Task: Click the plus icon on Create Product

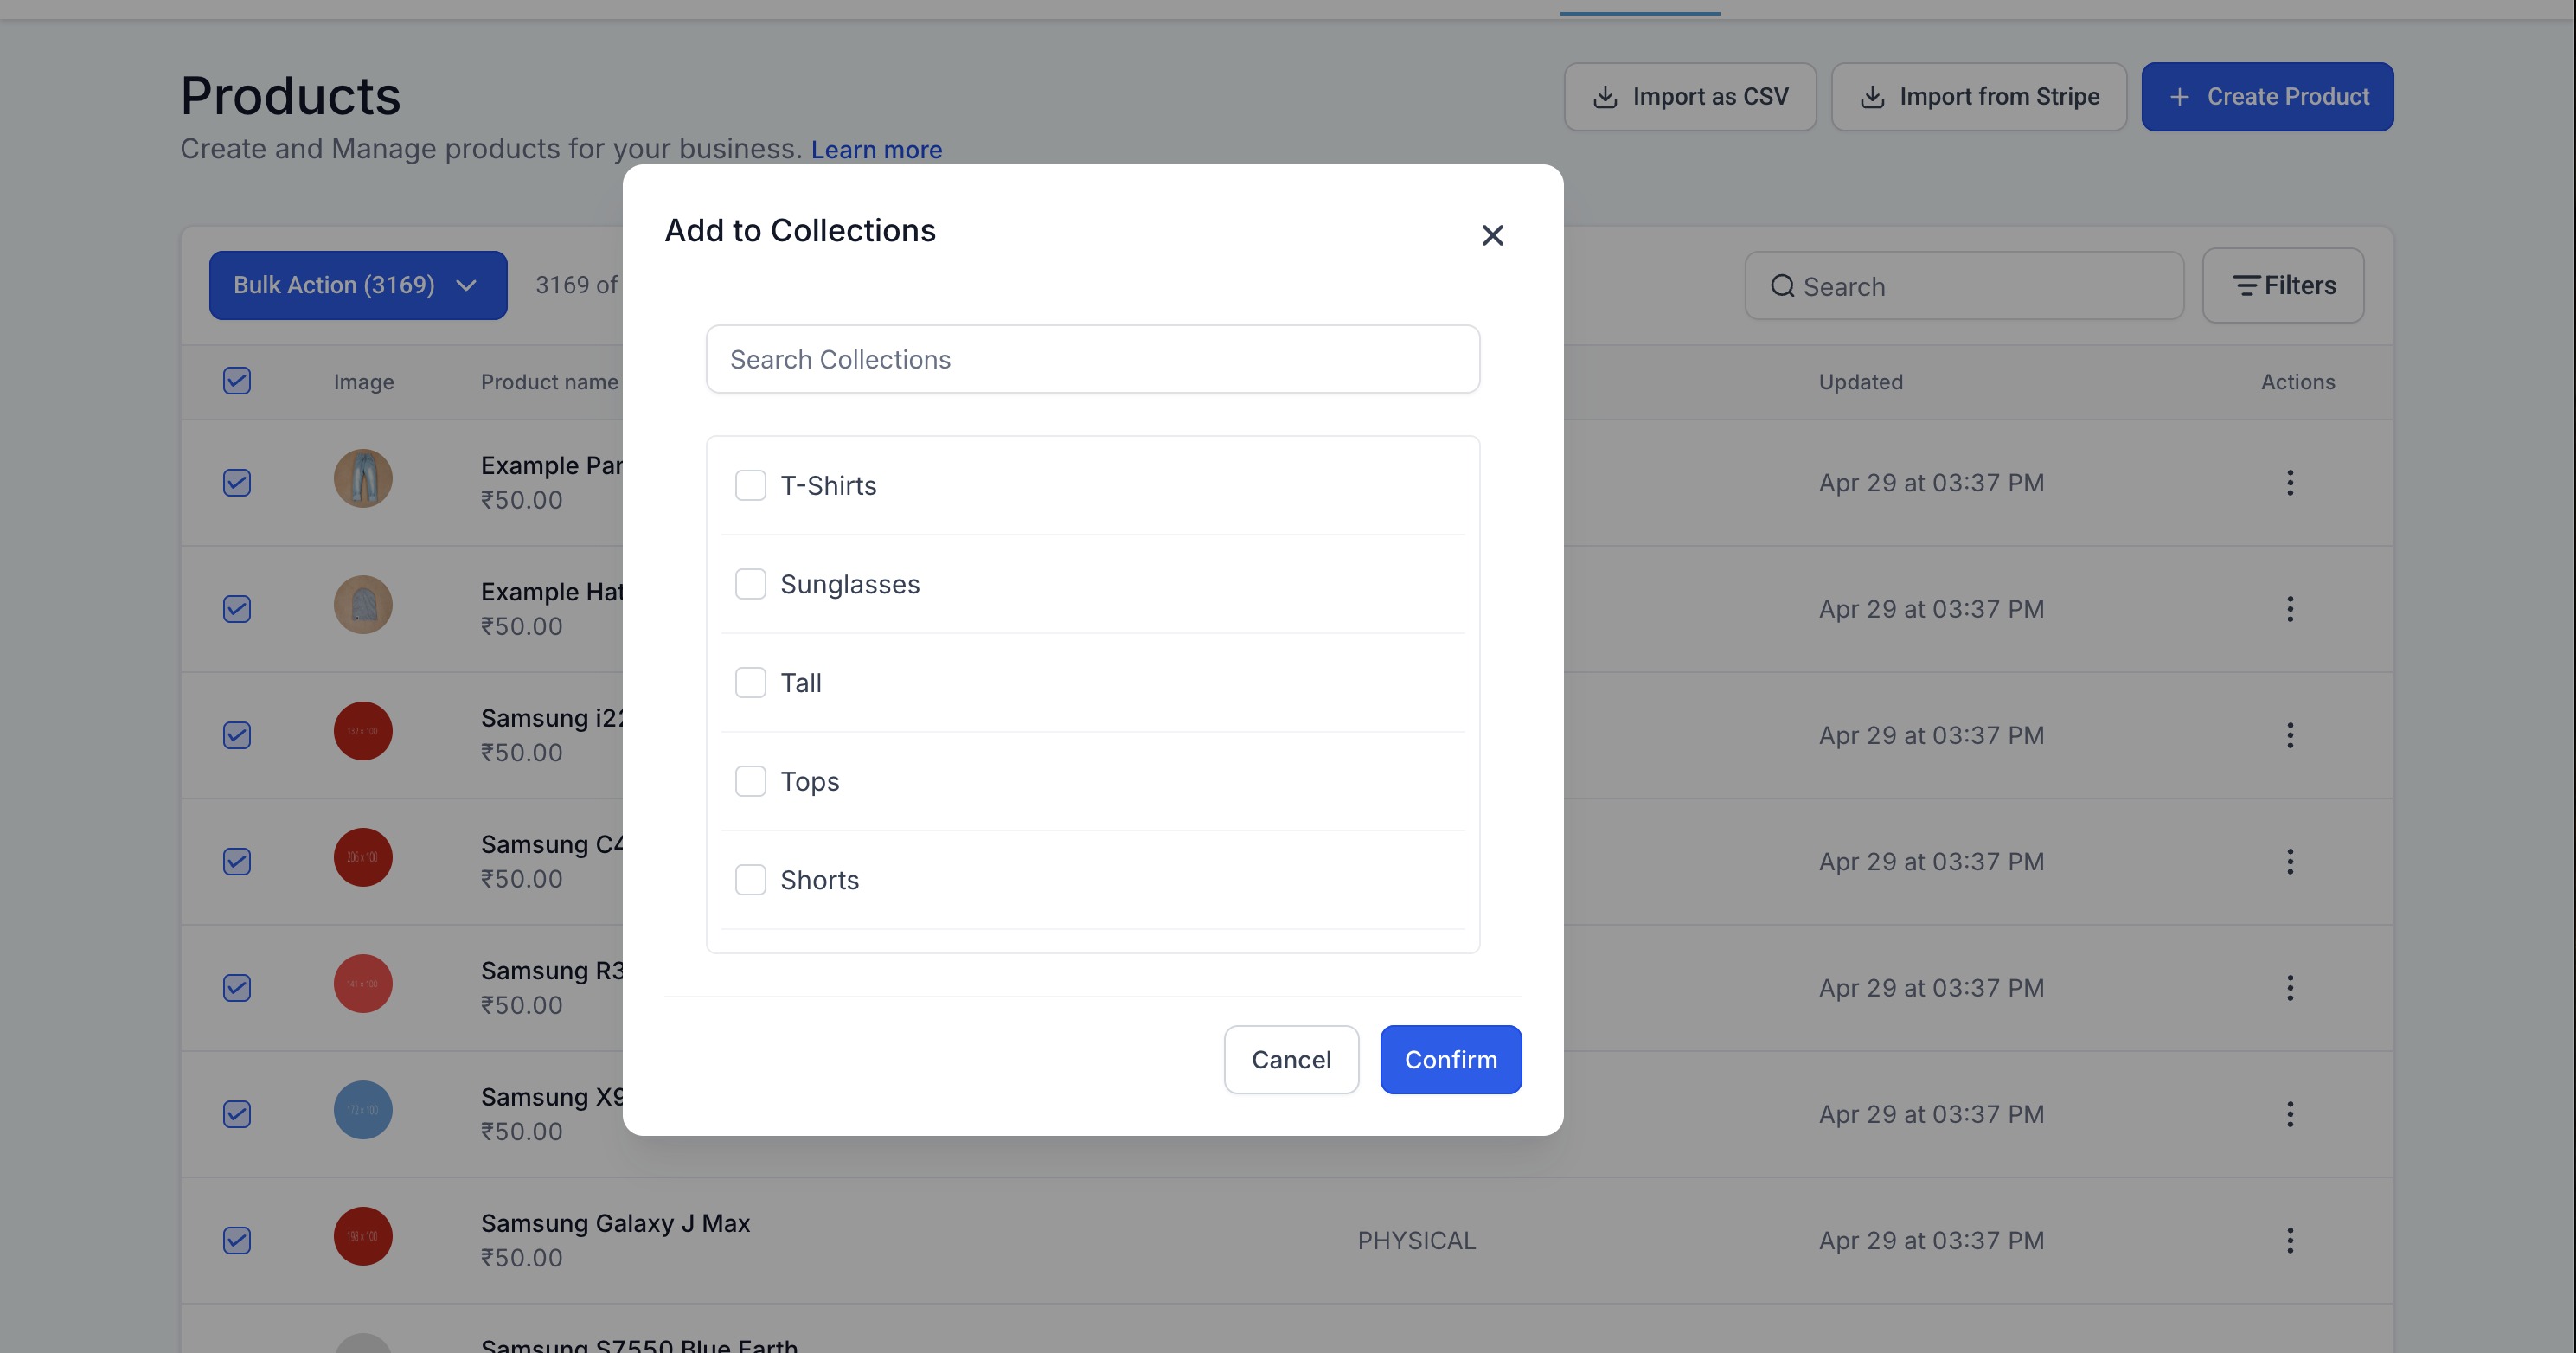Action: tap(2180, 97)
